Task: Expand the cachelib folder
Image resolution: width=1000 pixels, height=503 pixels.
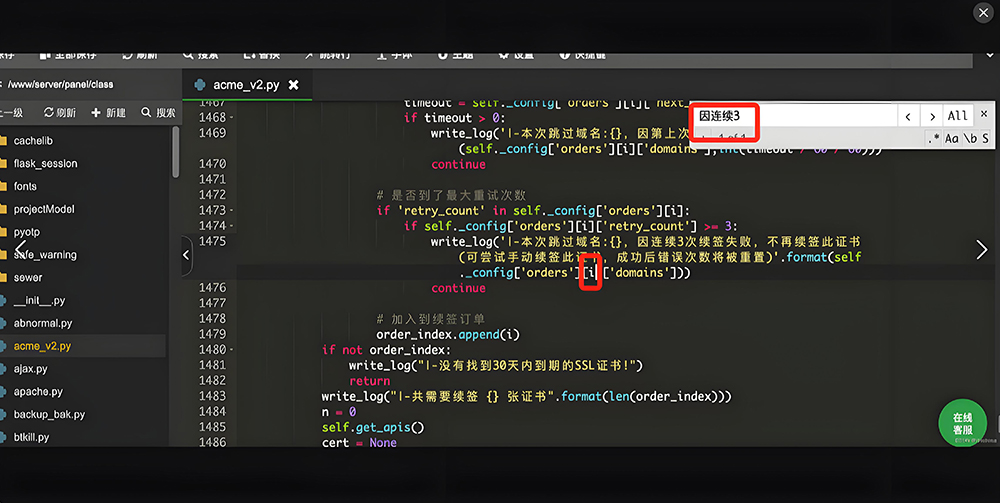Action: point(34,141)
